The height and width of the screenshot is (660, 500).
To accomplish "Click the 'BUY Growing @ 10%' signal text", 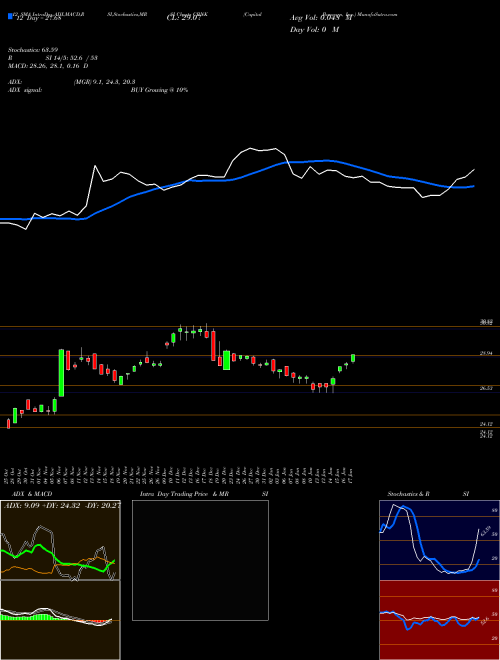I will 159,90.
